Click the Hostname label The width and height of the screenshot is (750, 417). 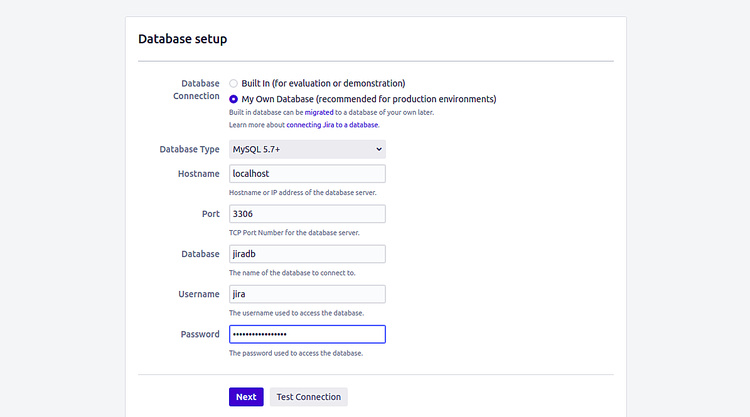pos(199,174)
